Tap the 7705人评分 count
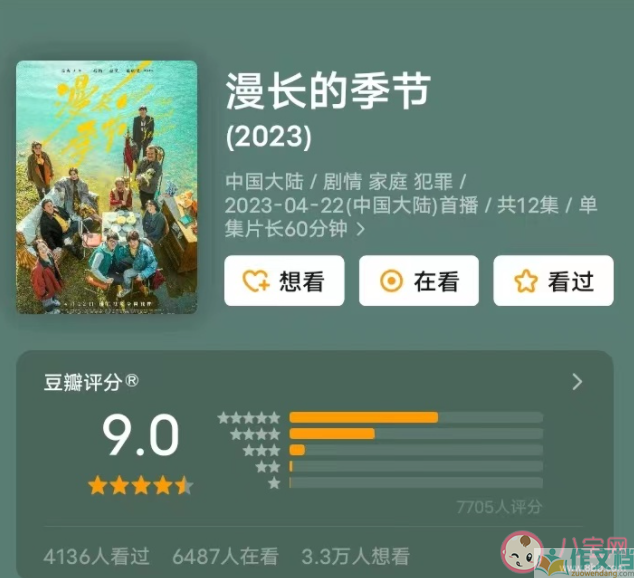The height and width of the screenshot is (578, 634). 499,507
